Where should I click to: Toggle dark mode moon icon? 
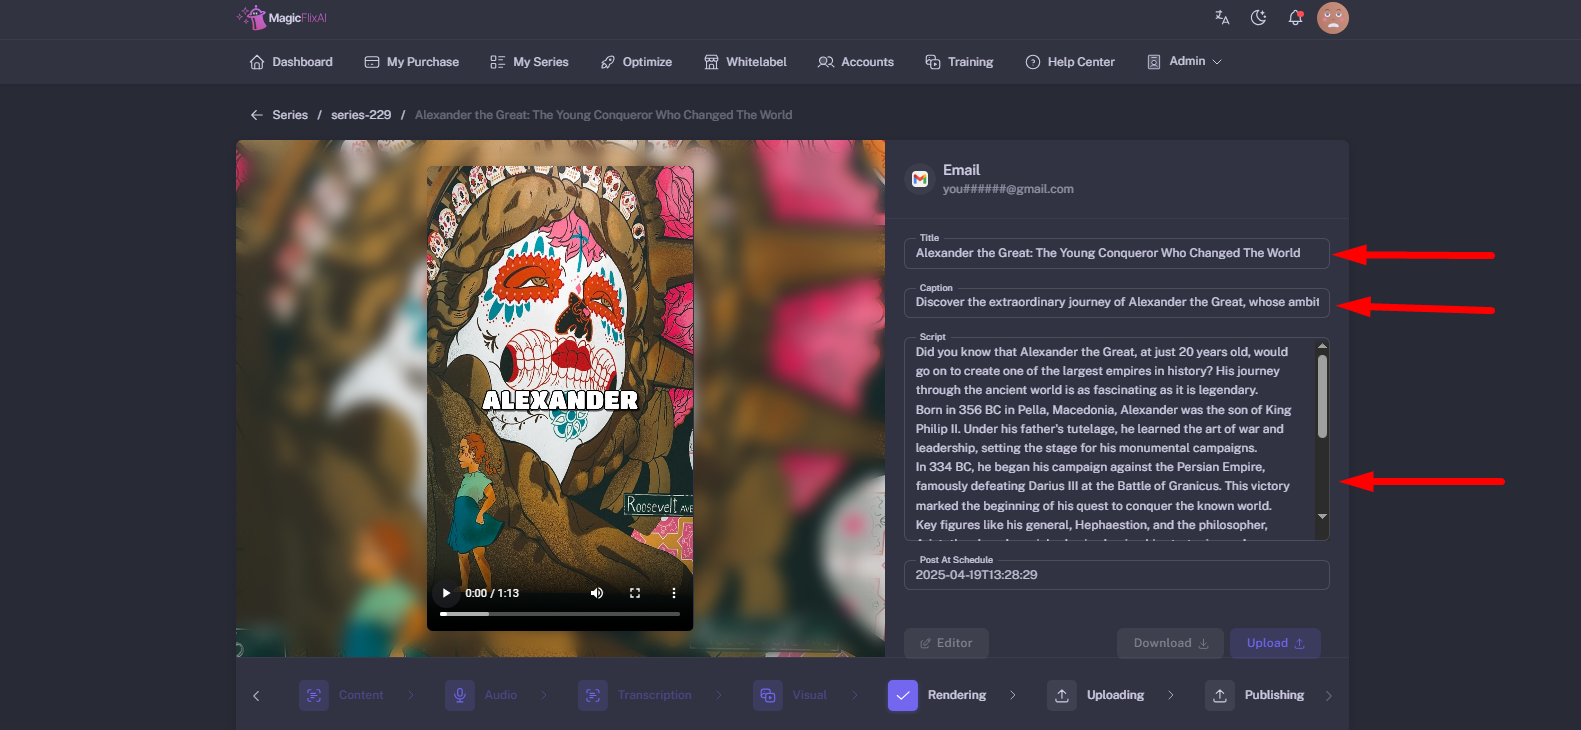(x=1258, y=17)
